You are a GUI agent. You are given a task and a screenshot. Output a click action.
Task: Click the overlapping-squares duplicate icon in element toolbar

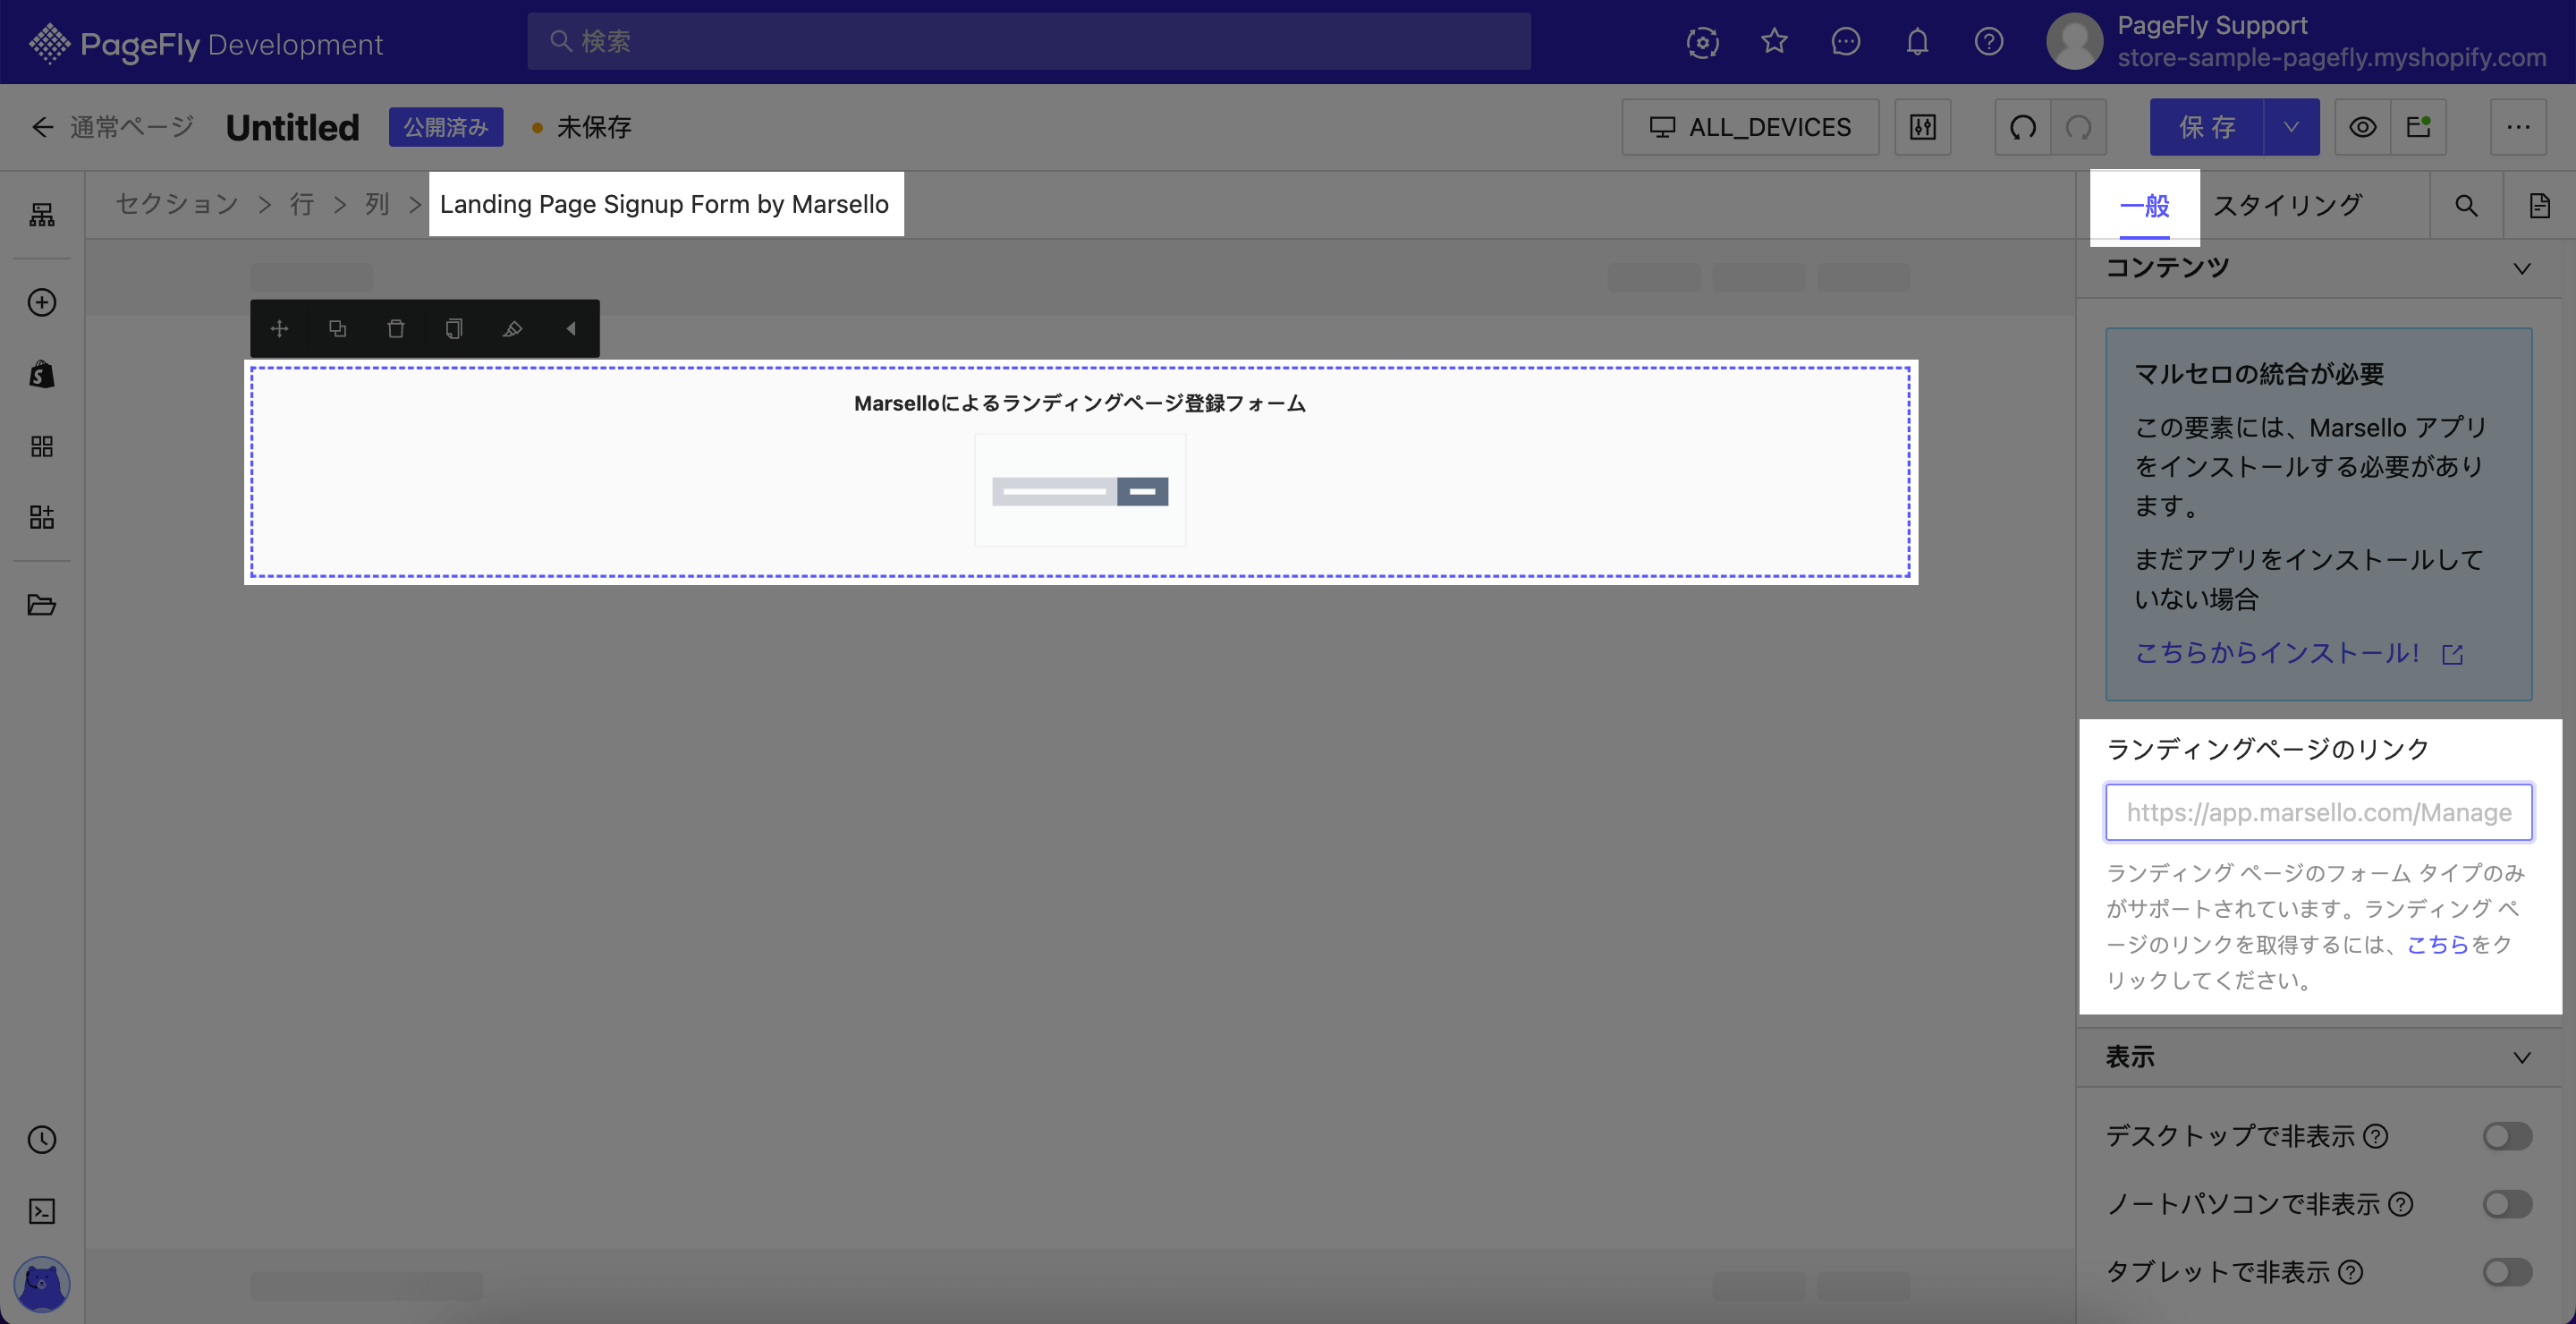[338, 328]
